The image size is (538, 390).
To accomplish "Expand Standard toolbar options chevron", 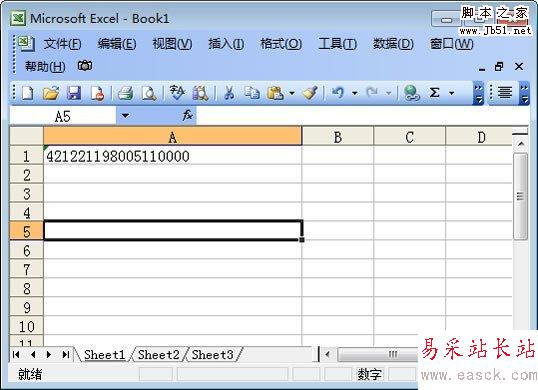I will (x=478, y=93).
